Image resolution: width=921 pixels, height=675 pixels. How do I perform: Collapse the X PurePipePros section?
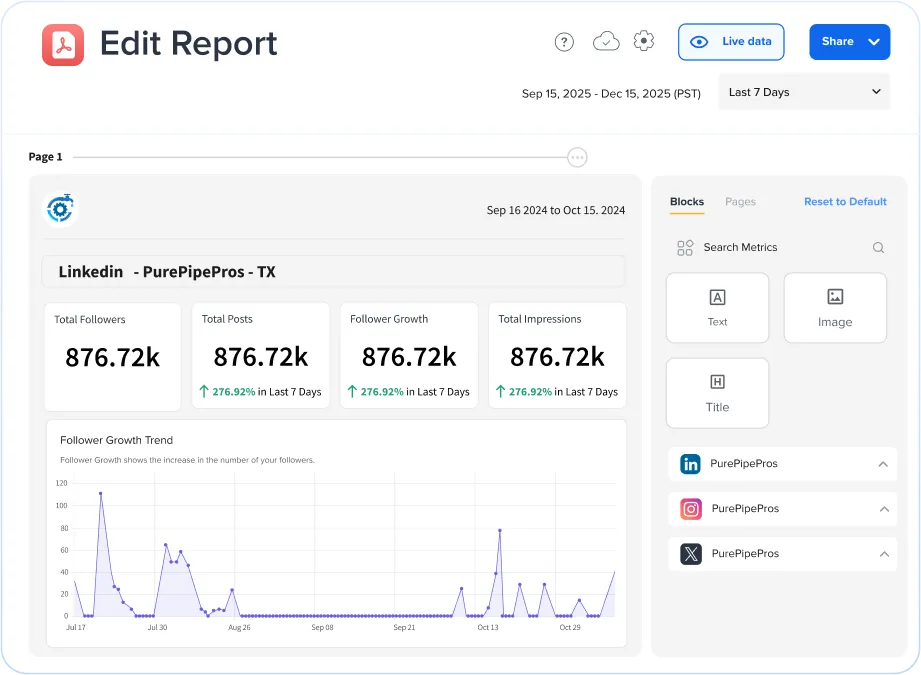pos(882,554)
